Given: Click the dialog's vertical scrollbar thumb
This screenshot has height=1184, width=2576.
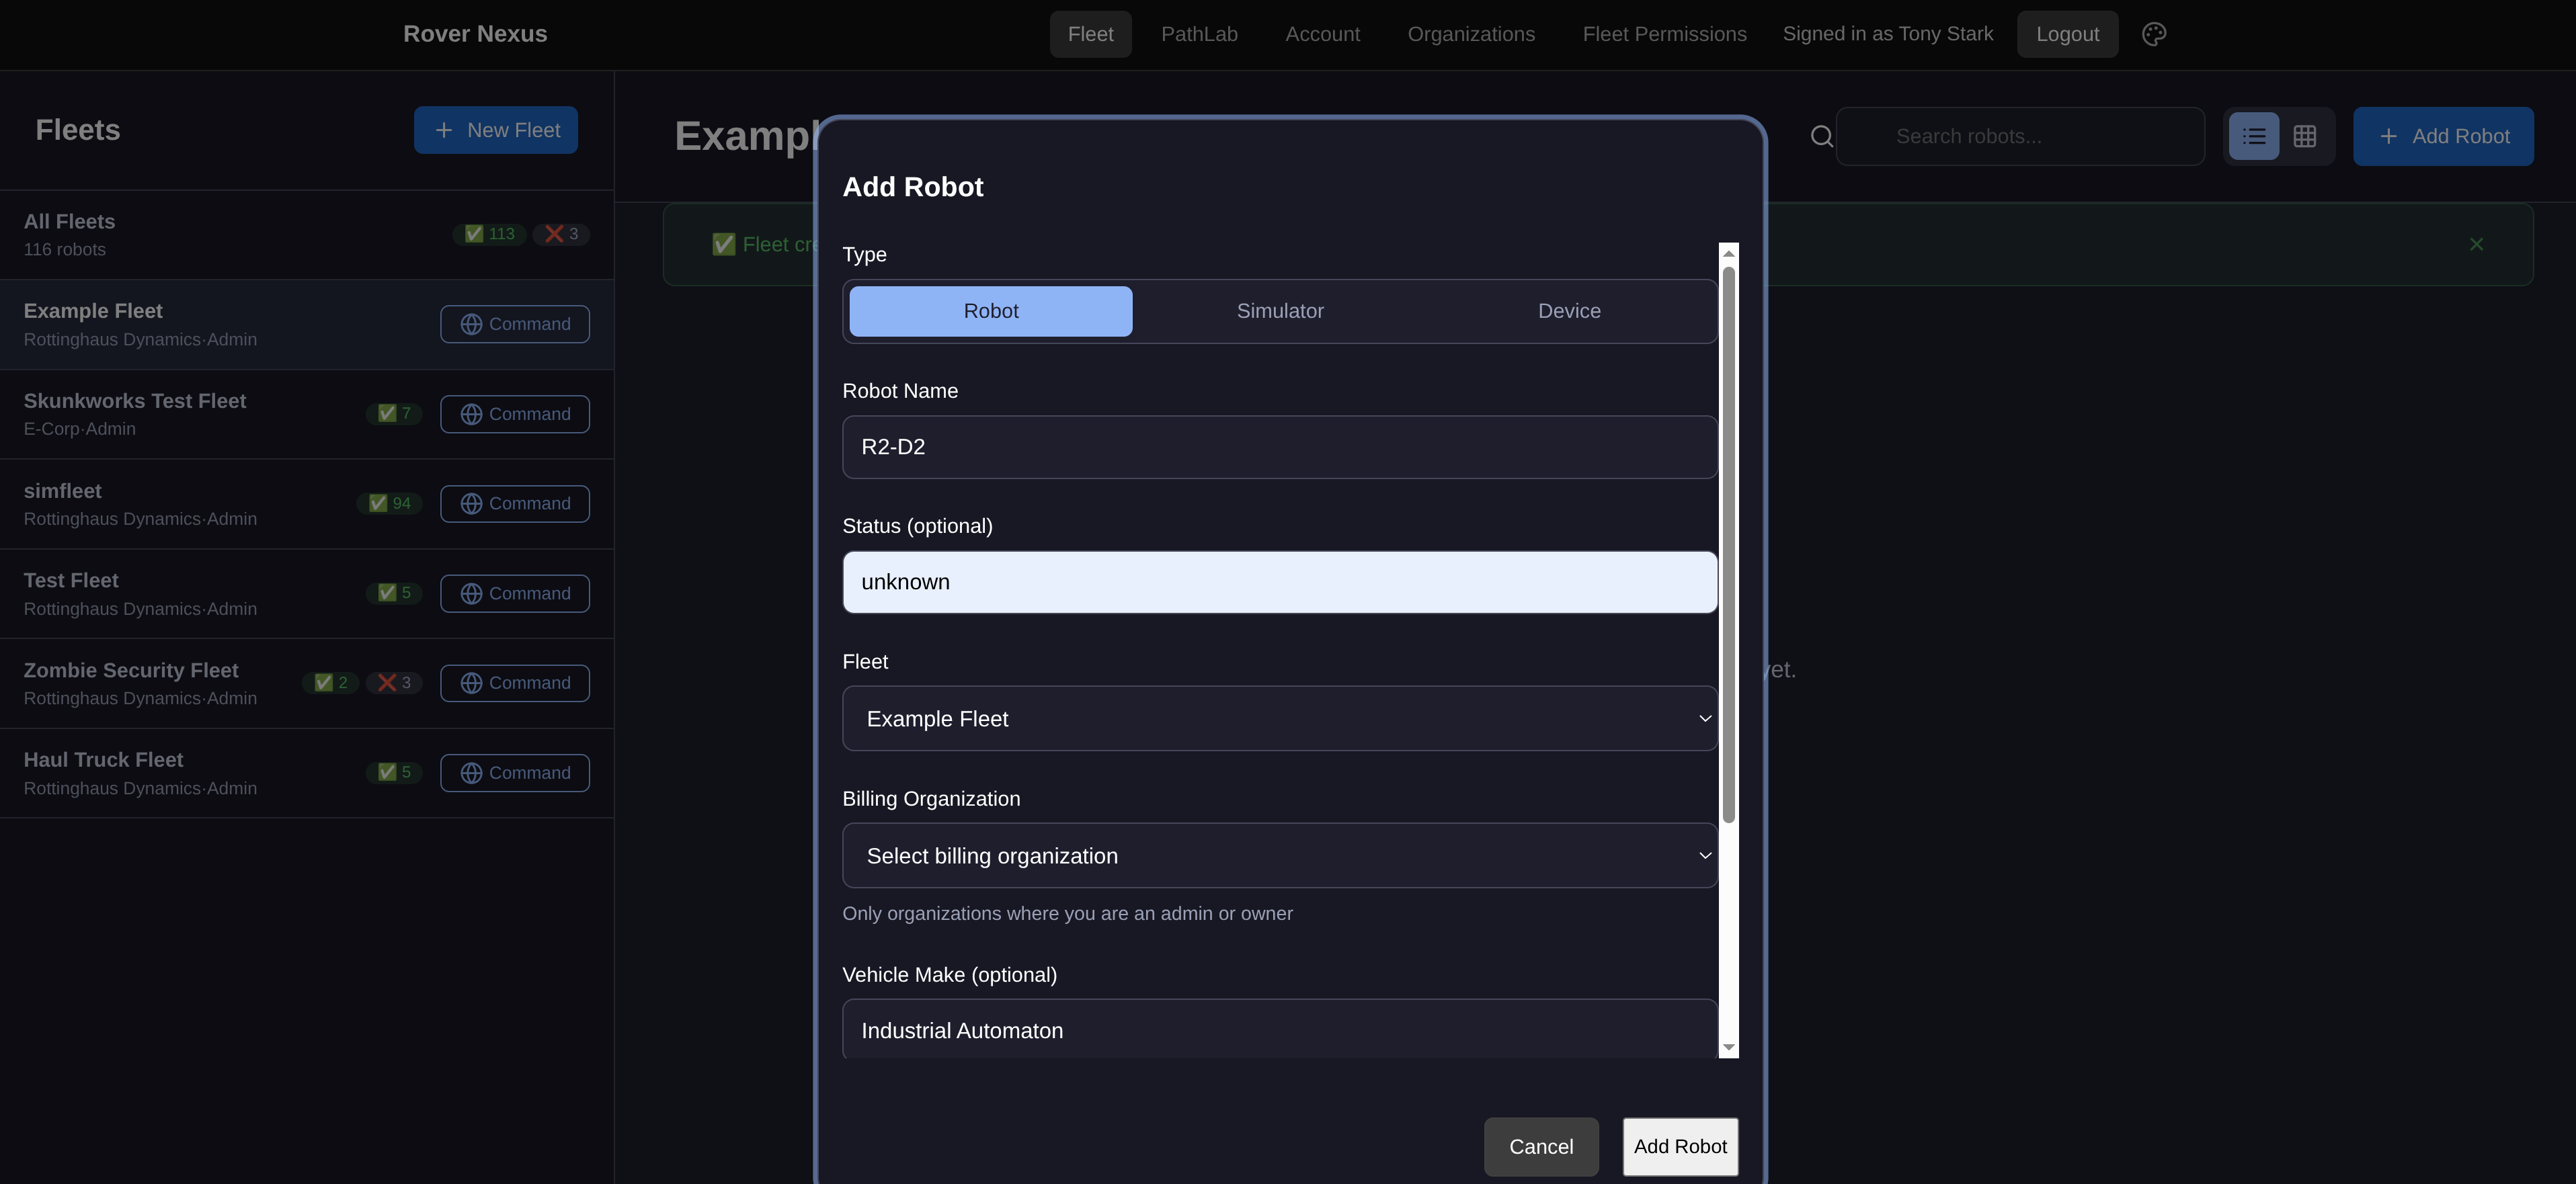Looking at the screenshot, I should point(1728,545).
